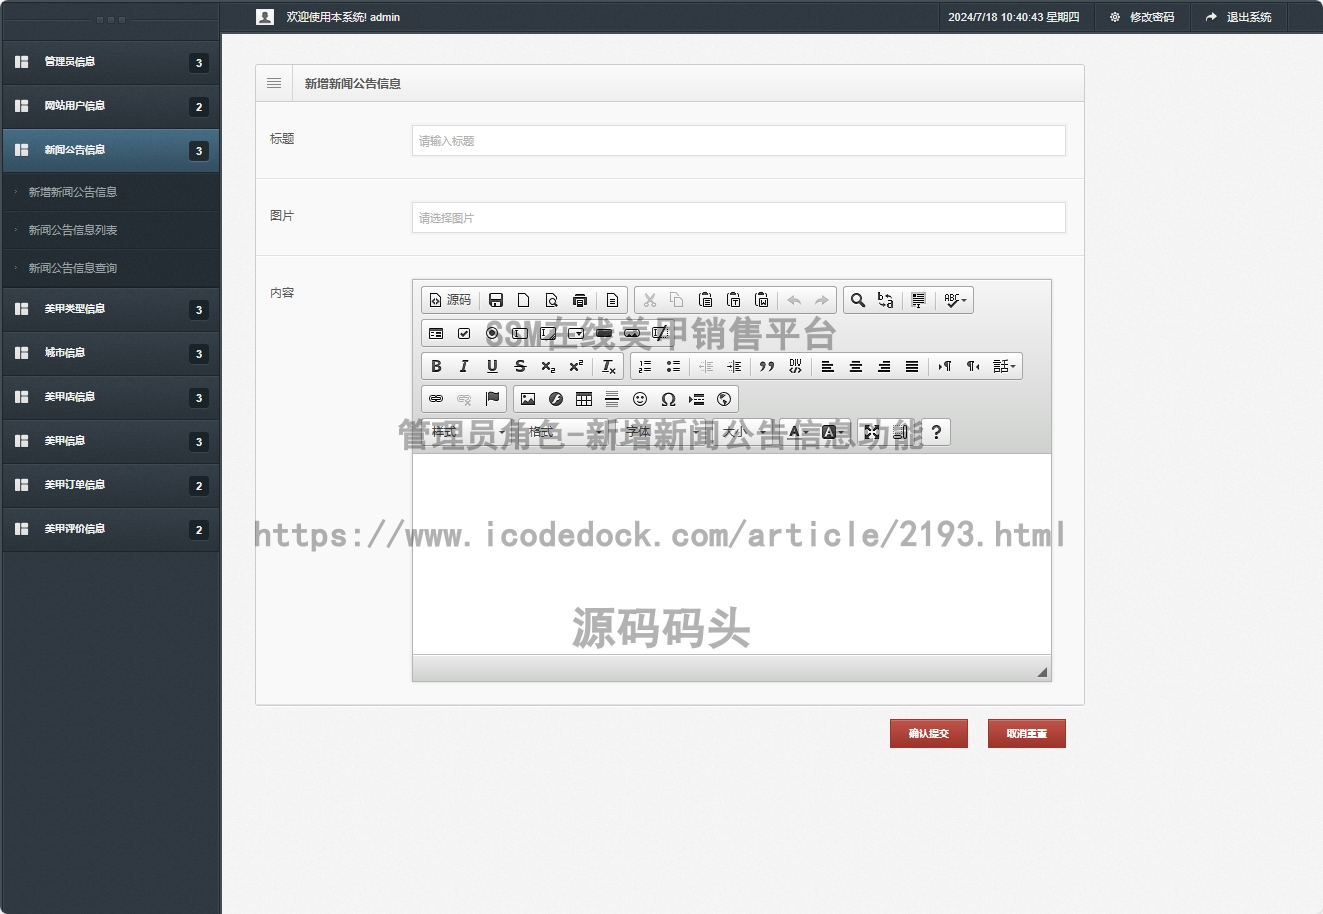This screenshot has height=914, width=1323.
Task: Click the Save floppy-disk icon in the editor toolbar
Action: click(x=496, y=300)
